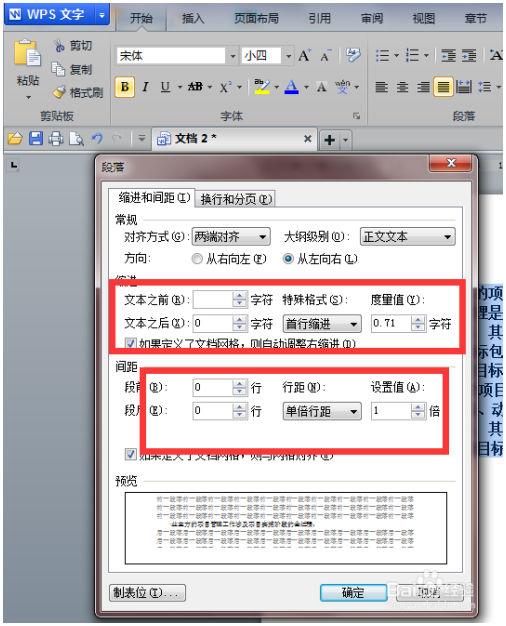Select the Format Painter tool
Screen dimensions: 506x626
(x=79, y=93)
